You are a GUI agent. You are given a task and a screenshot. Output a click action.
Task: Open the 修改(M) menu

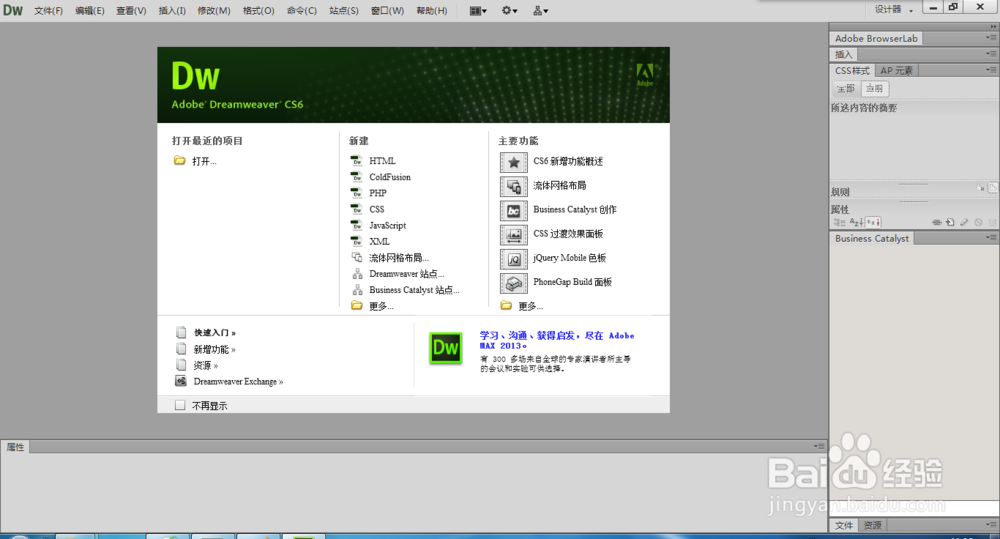(214, 11)
